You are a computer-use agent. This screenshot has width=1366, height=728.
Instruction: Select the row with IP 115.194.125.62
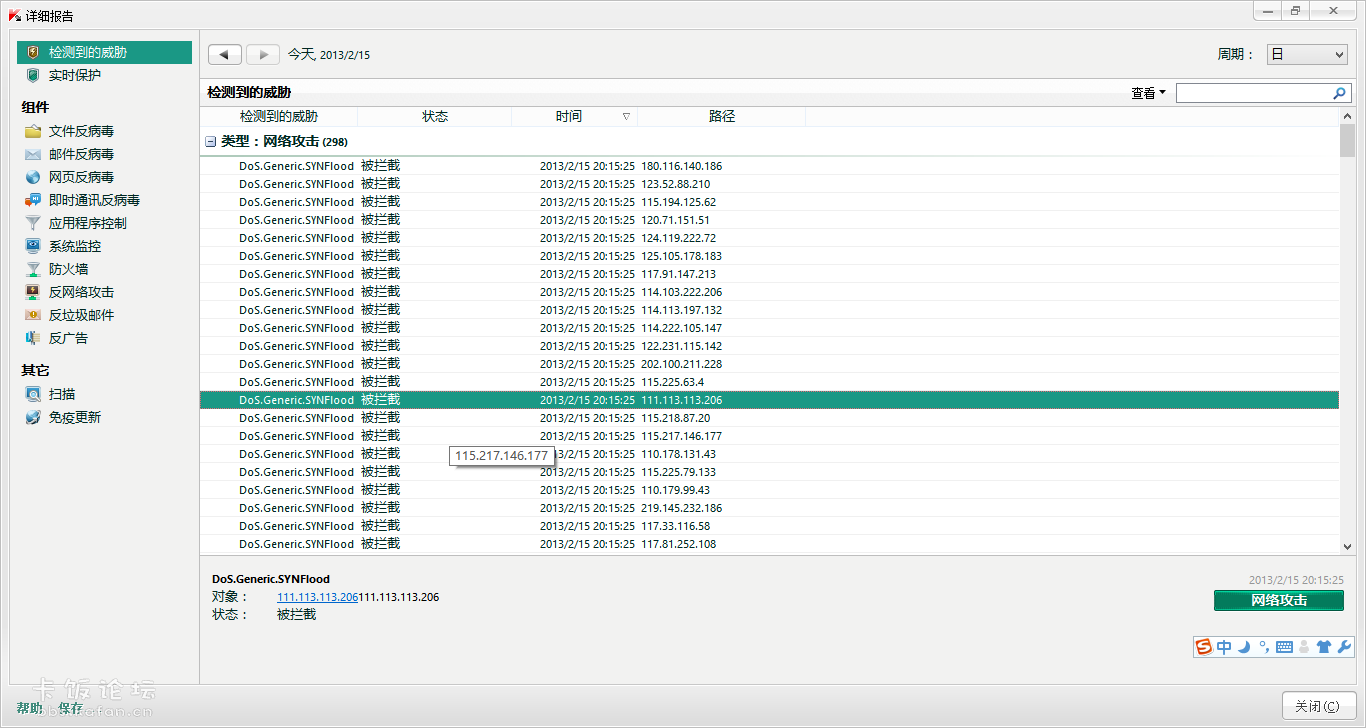770,202
